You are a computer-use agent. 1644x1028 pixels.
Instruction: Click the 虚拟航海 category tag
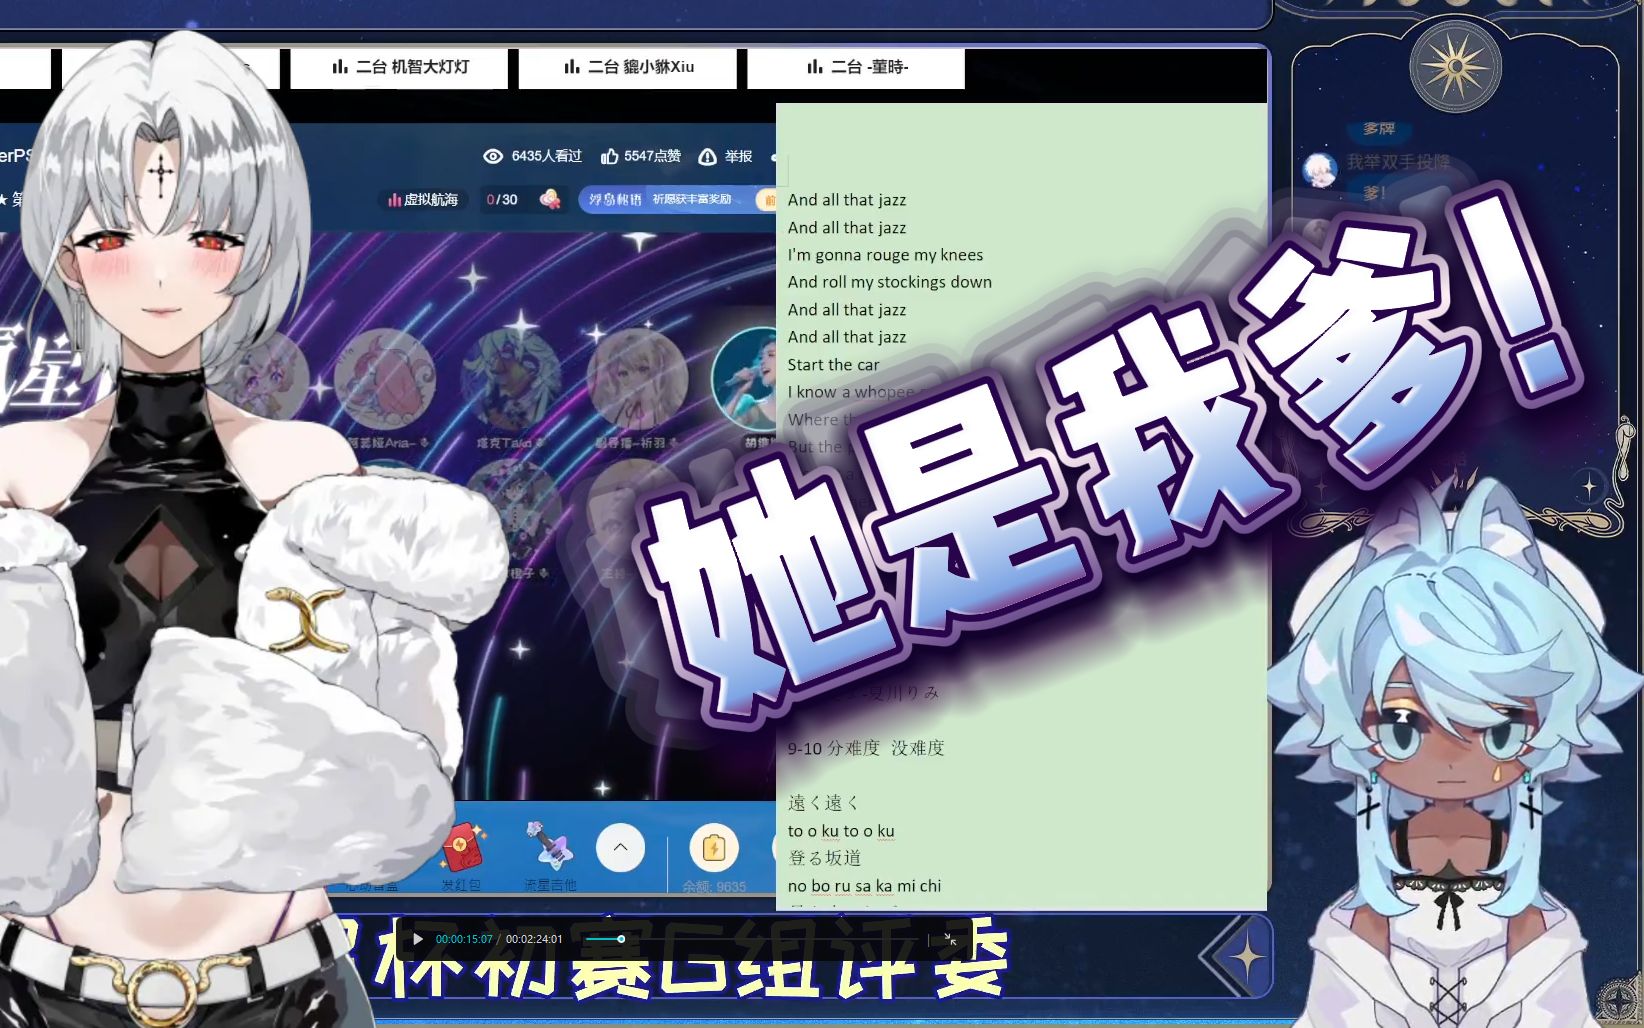[423, 199]
